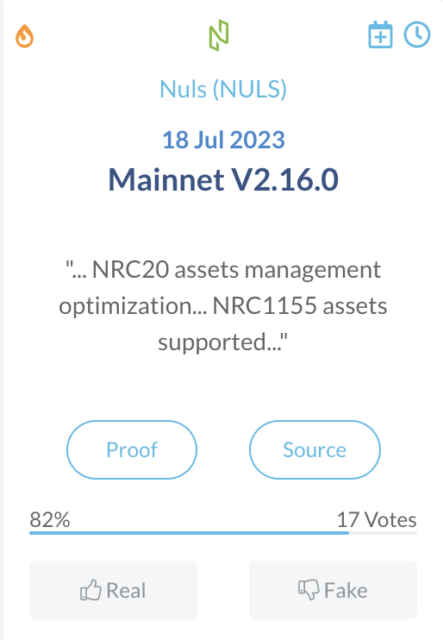Vote Fake on this event
Image resolution: width=443 pixels, height=640 pixels.
tap(333, 590)
